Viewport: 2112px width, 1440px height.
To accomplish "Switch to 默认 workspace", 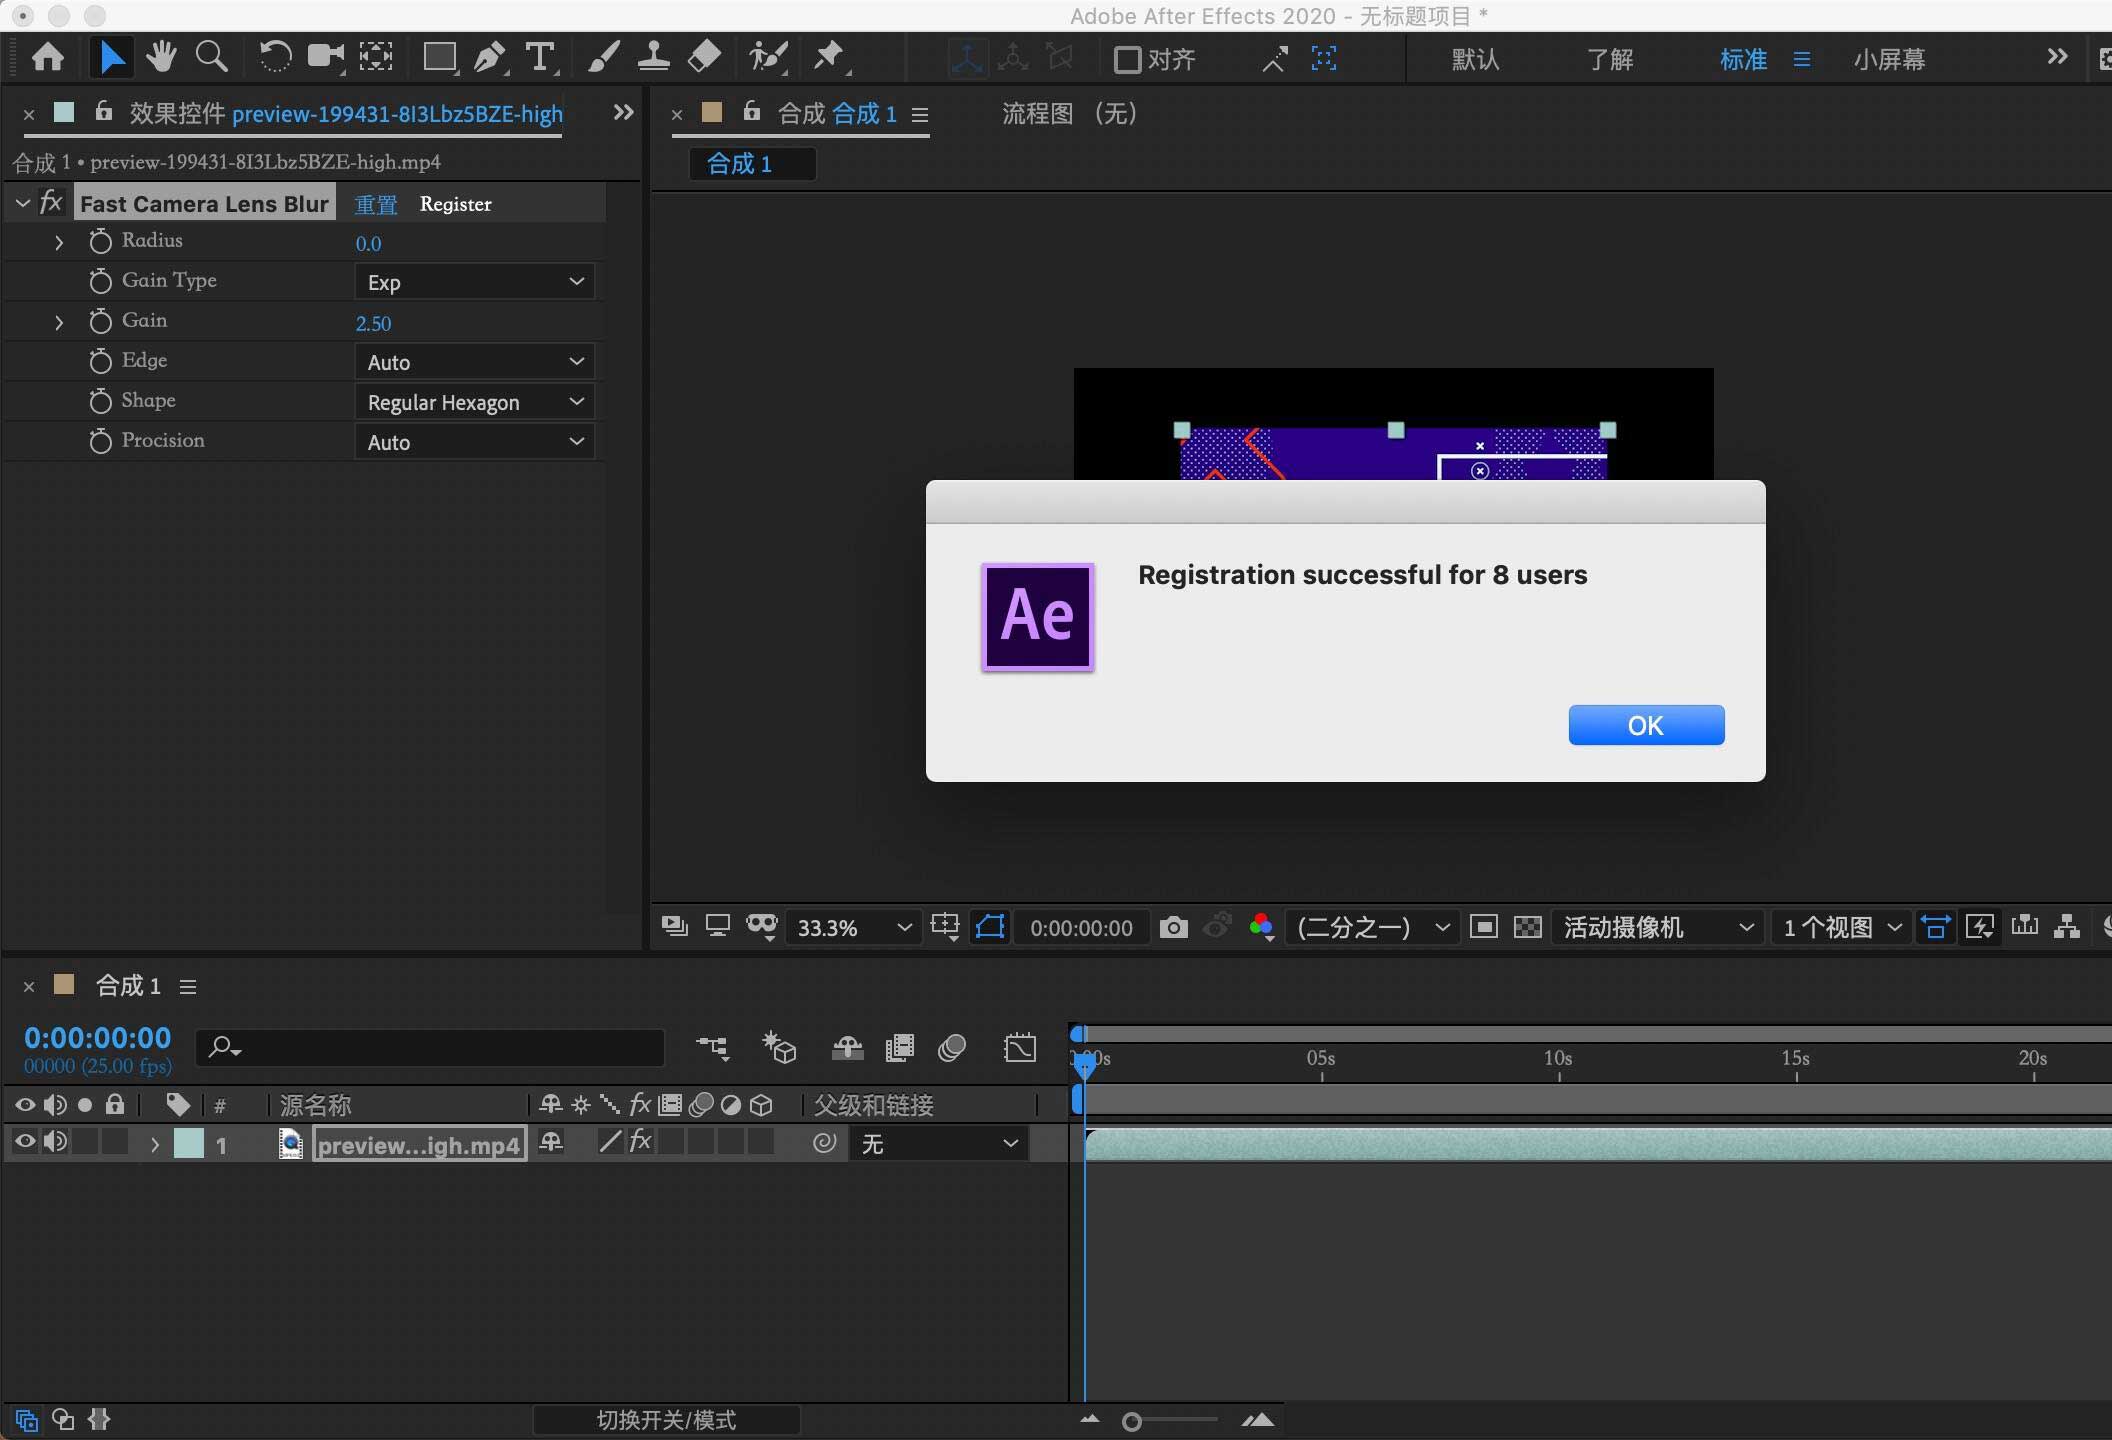I will click(x=1476, y=60).
